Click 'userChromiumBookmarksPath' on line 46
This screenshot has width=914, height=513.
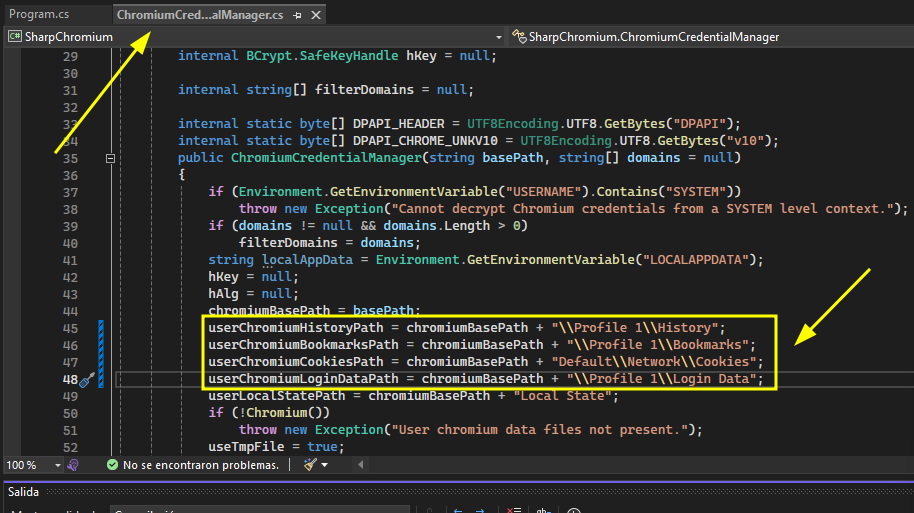303,345
